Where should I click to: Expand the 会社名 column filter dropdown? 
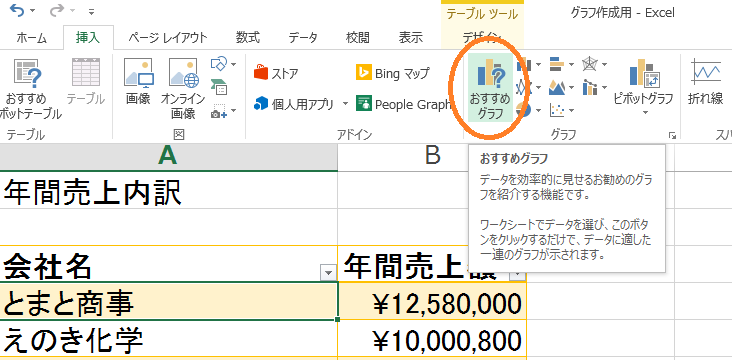coord(329,272)
